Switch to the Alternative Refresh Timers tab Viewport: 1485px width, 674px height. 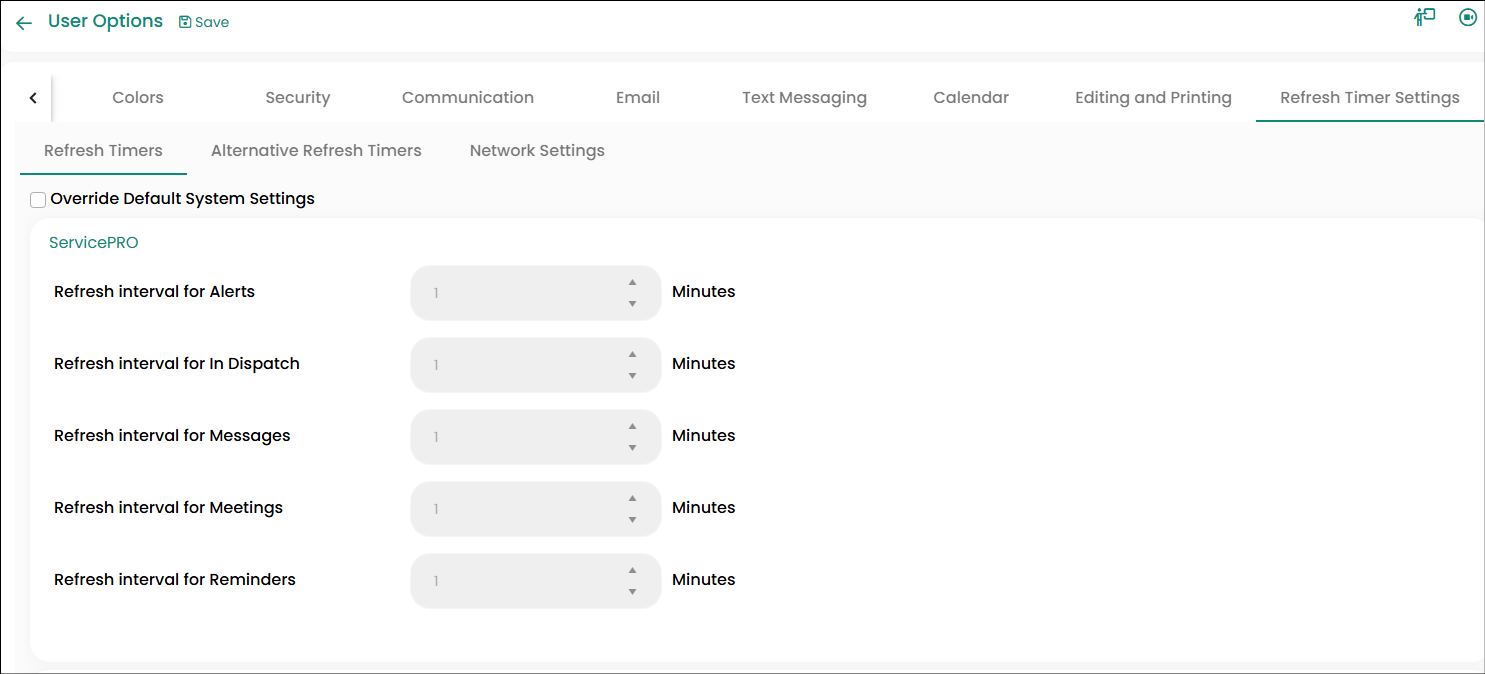point(316,151)
